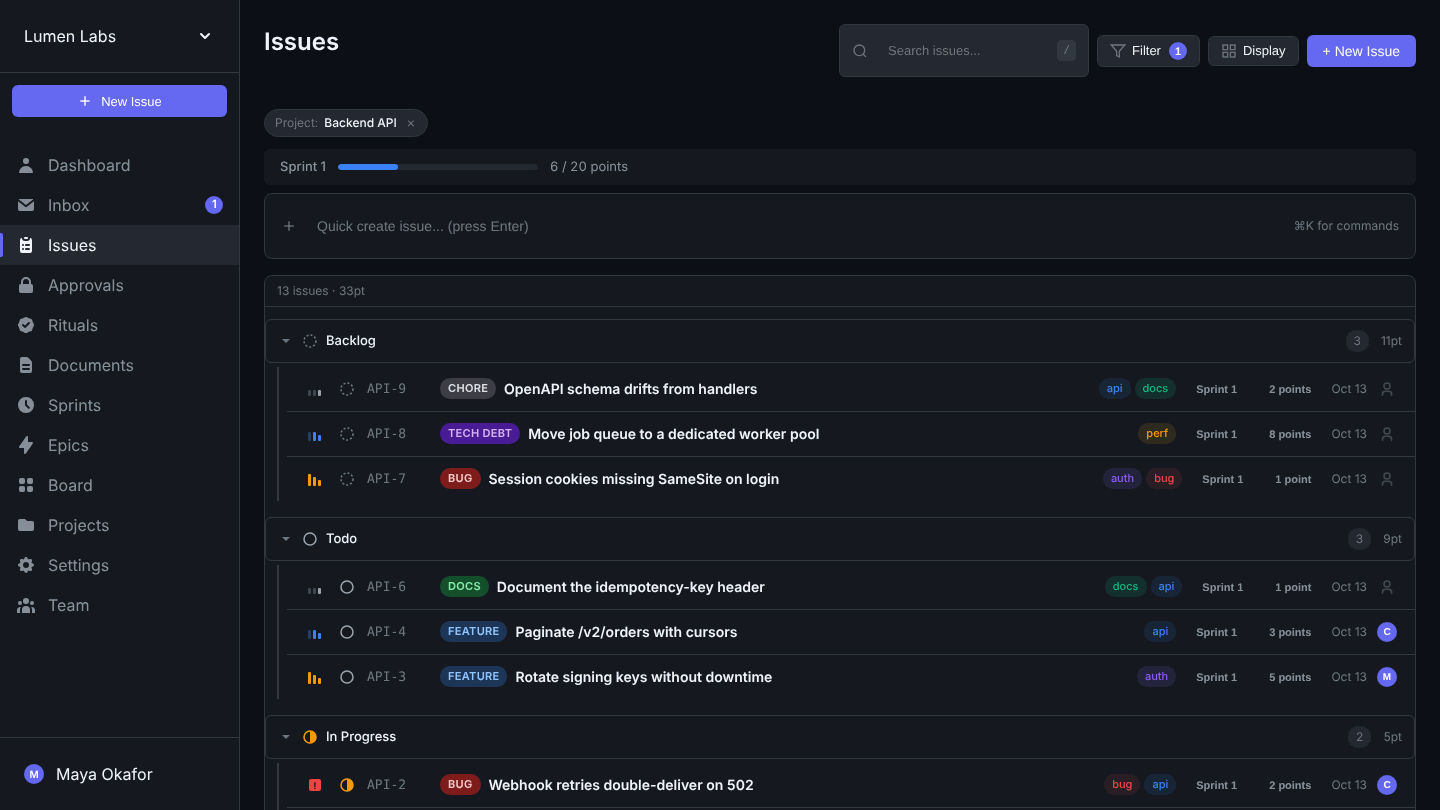Click the in-progress status icon of API-2
Screen dimensions: 1440x810
[347, 785]
